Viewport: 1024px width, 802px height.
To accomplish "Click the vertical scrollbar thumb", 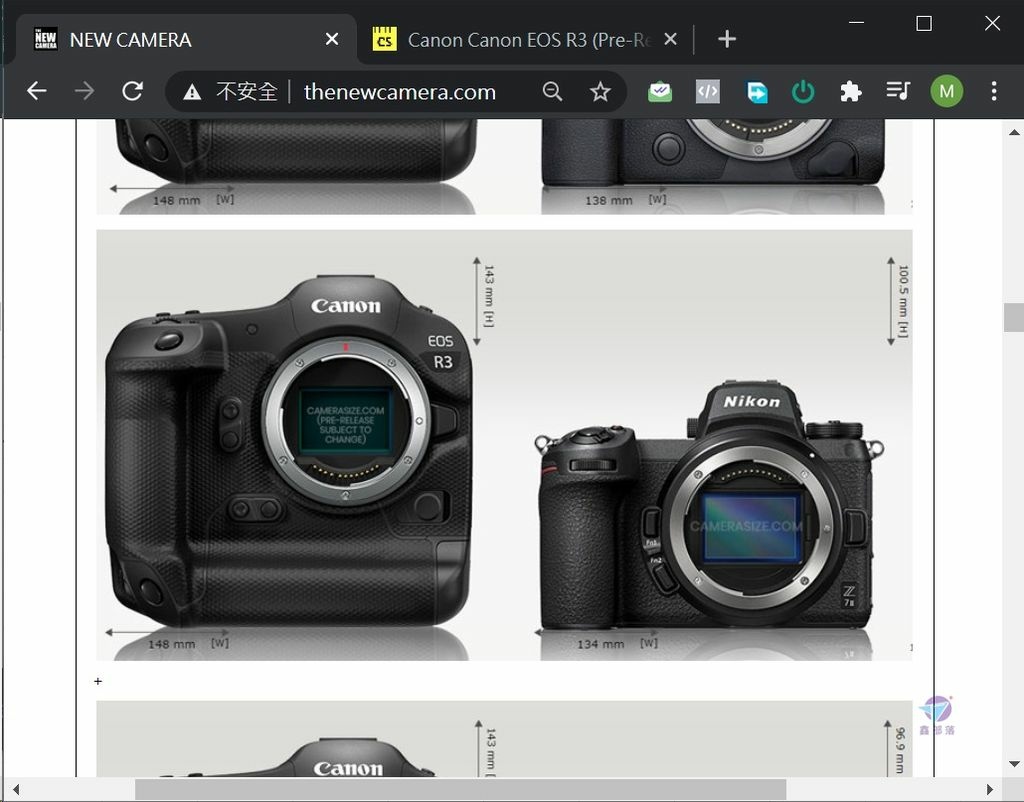I will point(1014,317).
